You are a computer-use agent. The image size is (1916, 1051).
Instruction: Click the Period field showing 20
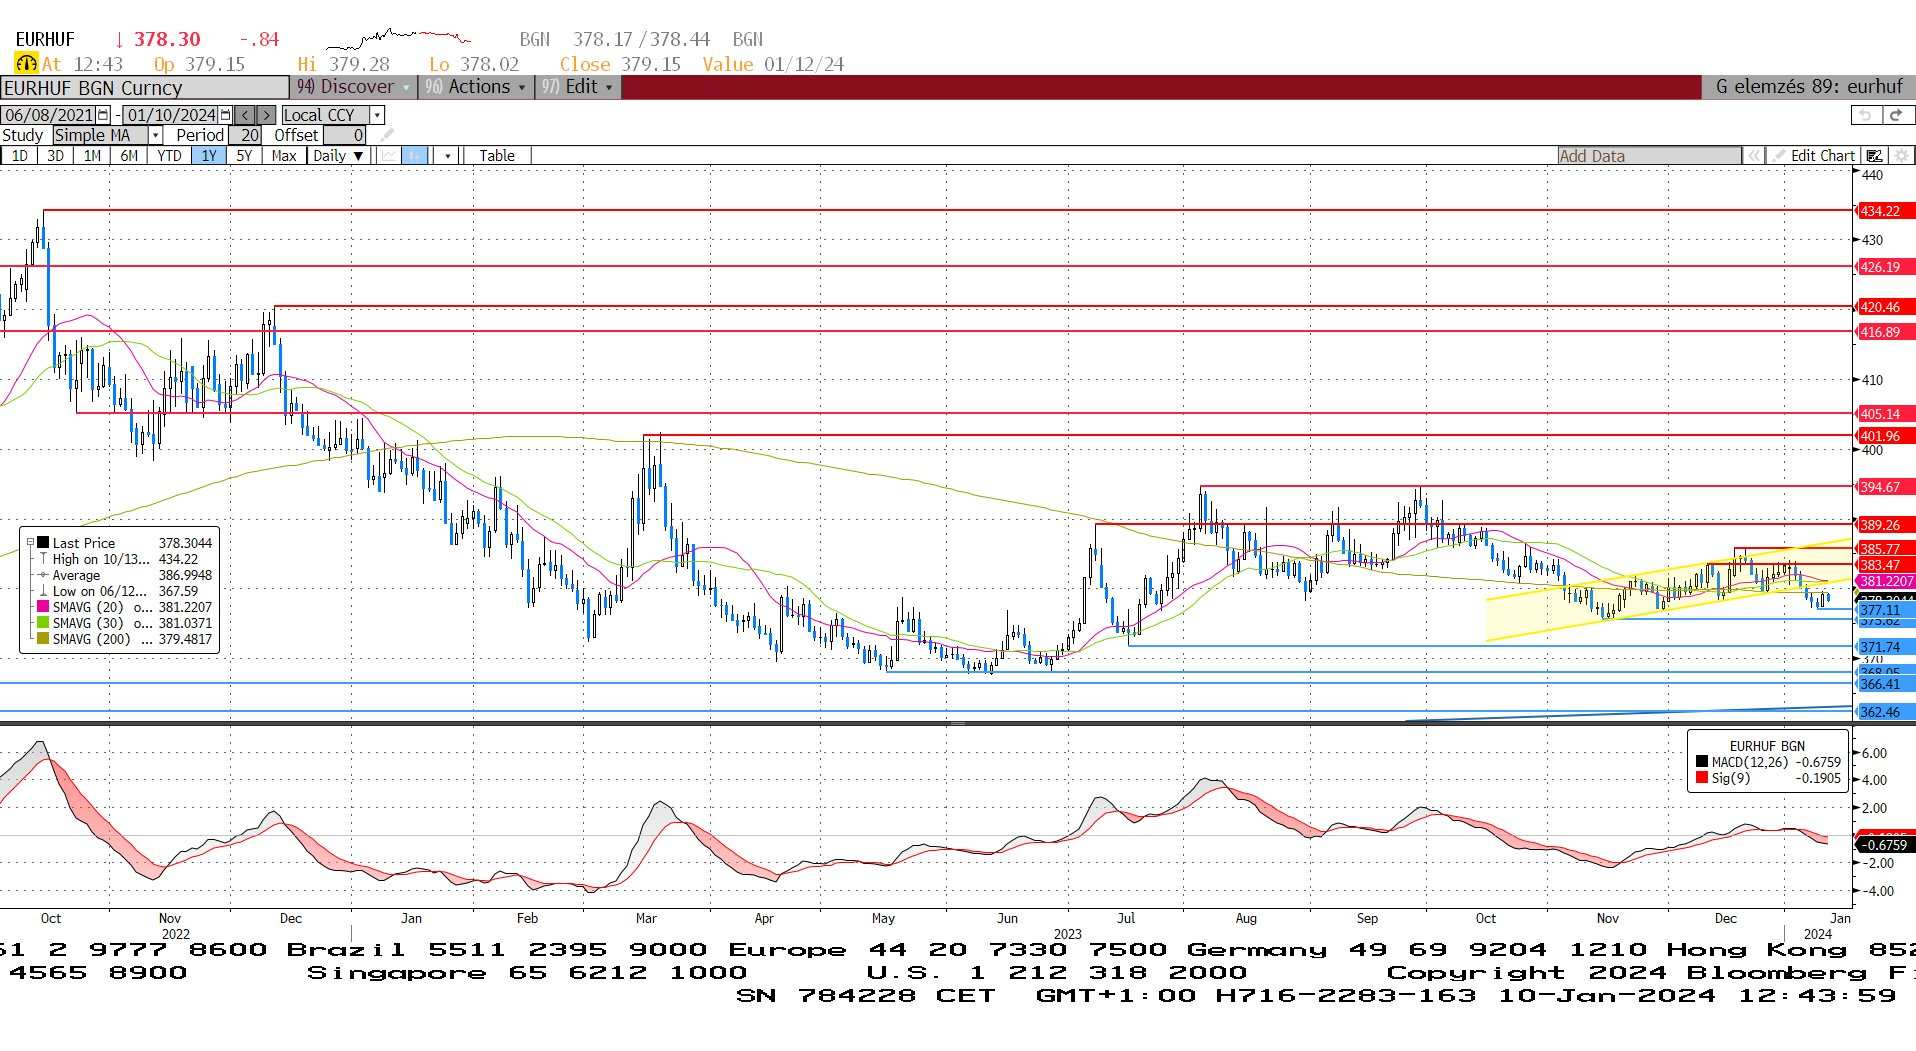pyautogui.click(x=246, y=135)
